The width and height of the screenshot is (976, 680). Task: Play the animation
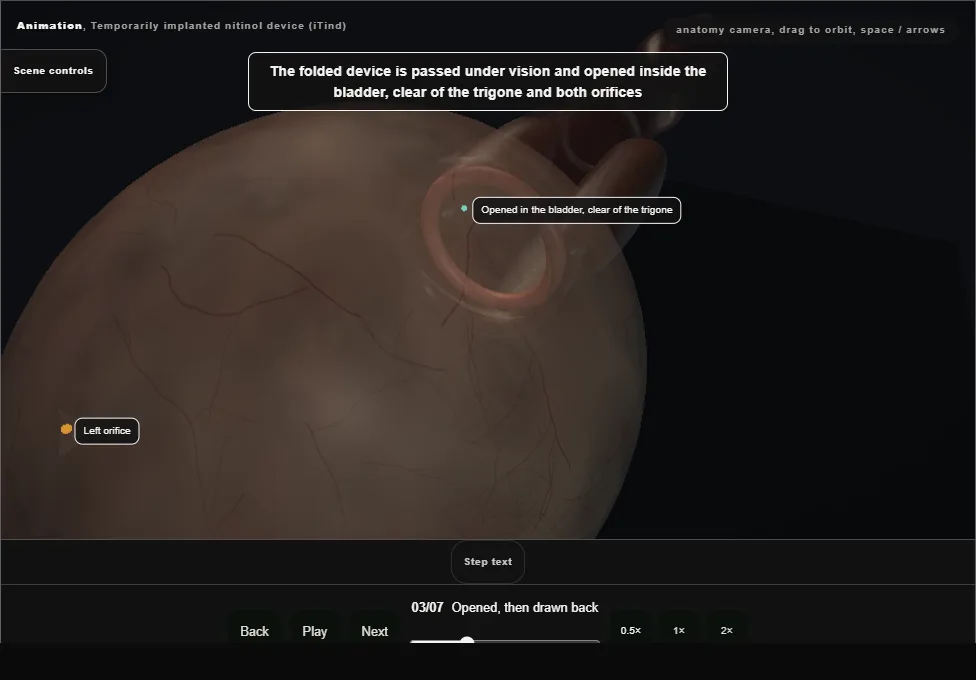click(314, 631)
